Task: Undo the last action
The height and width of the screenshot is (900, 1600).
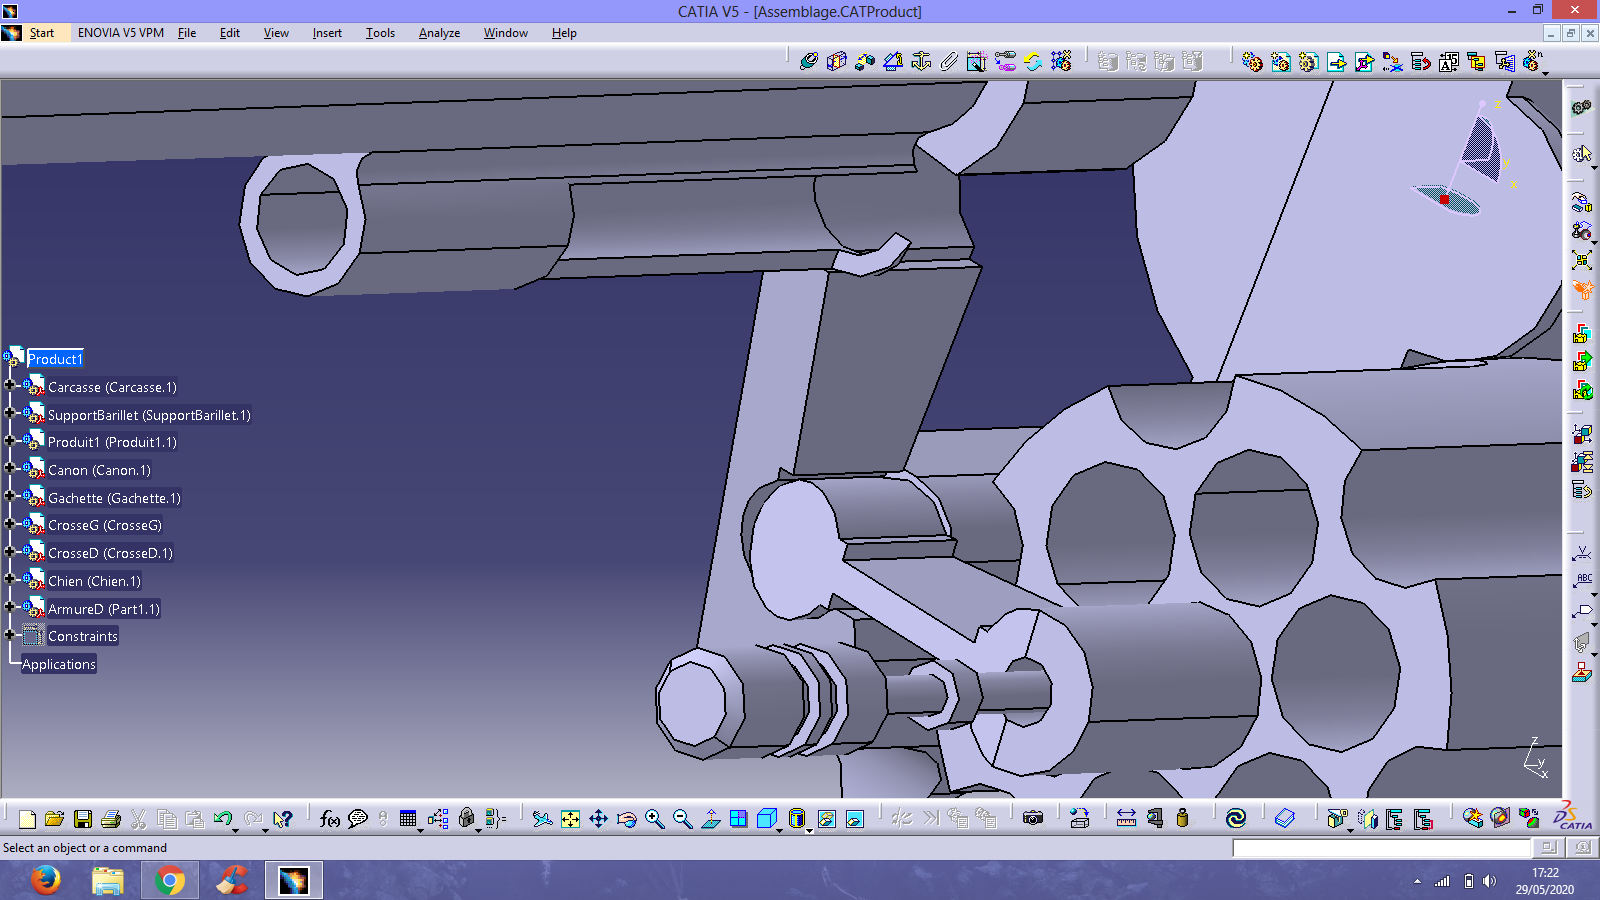Action: [x=222, y=819]
